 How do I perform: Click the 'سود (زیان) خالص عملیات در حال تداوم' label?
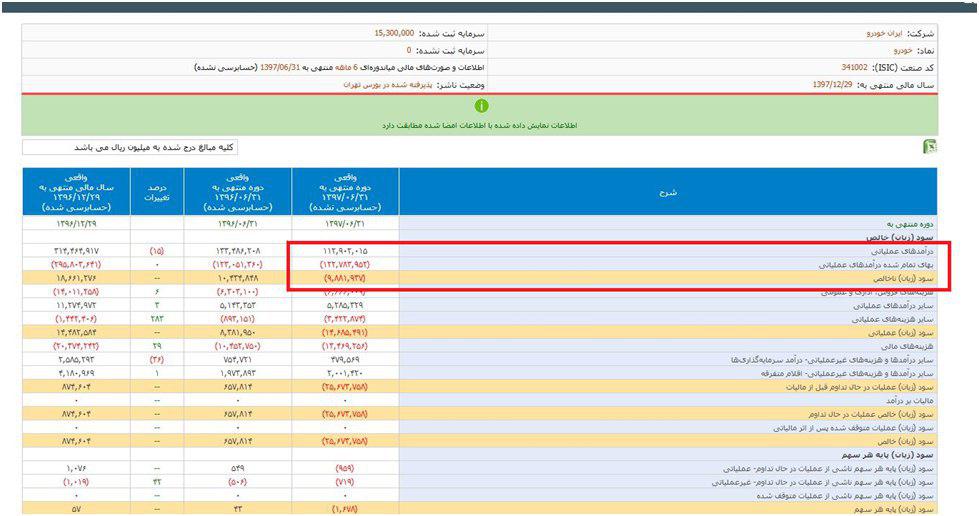pos(871,415)
